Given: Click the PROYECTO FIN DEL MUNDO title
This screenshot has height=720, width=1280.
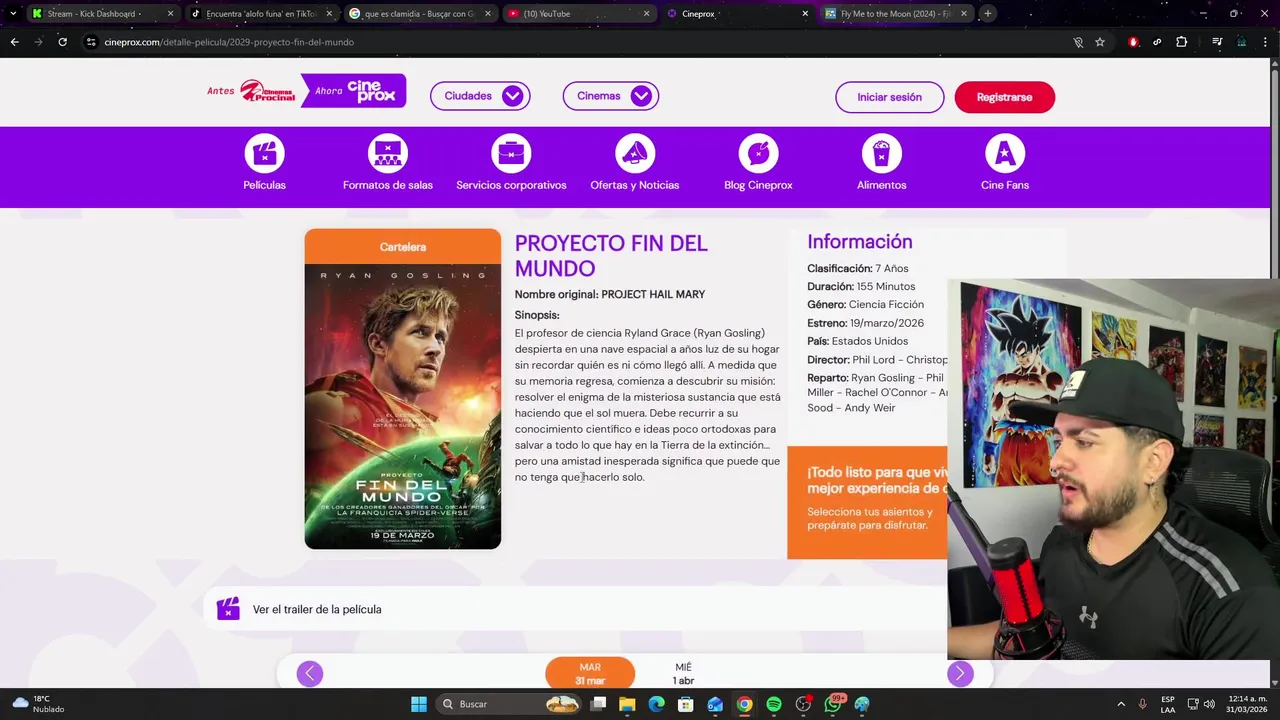Looking at the screenshot, I should click(611, 255).
